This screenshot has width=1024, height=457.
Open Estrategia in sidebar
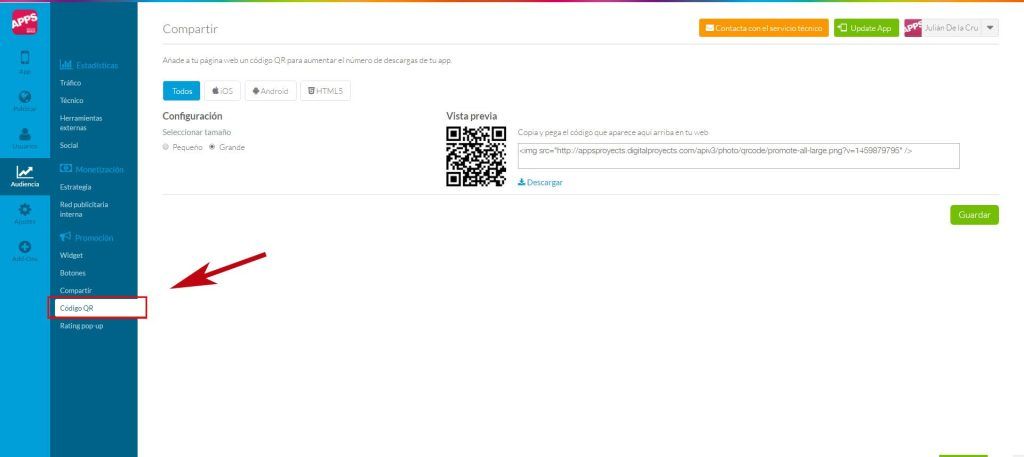[75, 187]
